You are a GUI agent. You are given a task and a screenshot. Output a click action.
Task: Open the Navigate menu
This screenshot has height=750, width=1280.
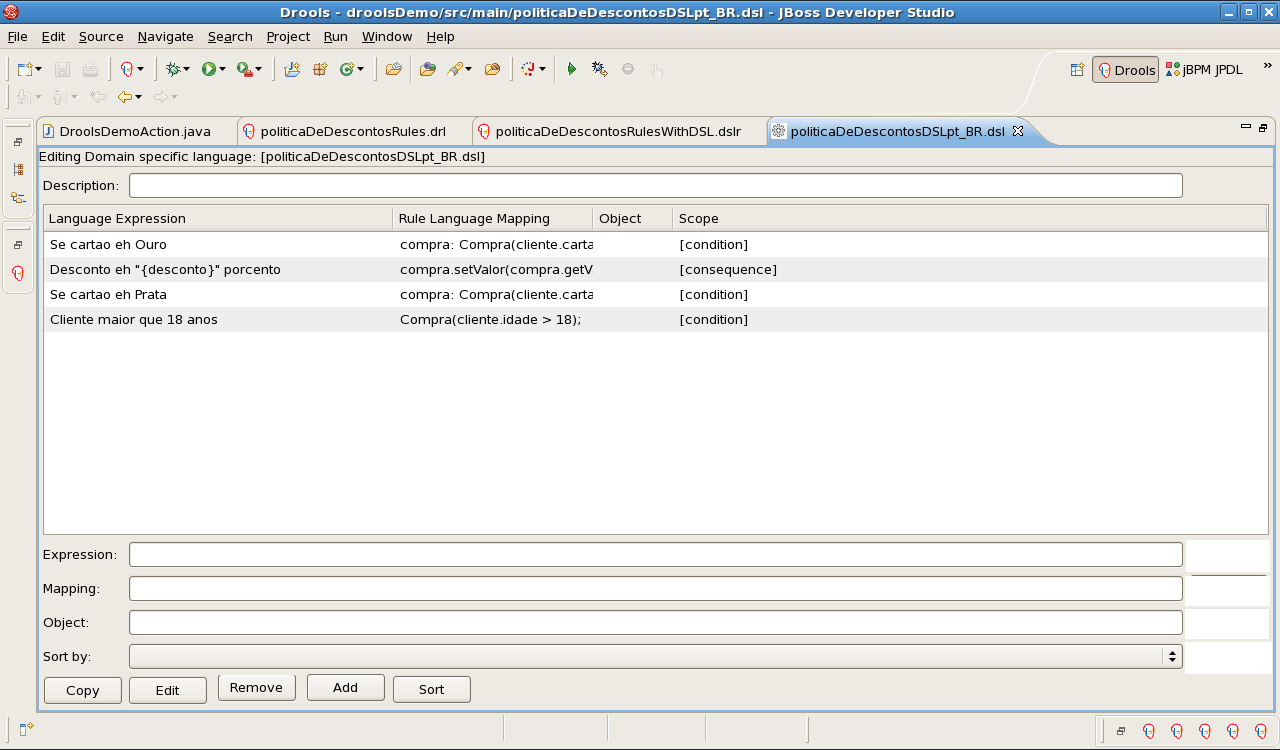[166, 36]
